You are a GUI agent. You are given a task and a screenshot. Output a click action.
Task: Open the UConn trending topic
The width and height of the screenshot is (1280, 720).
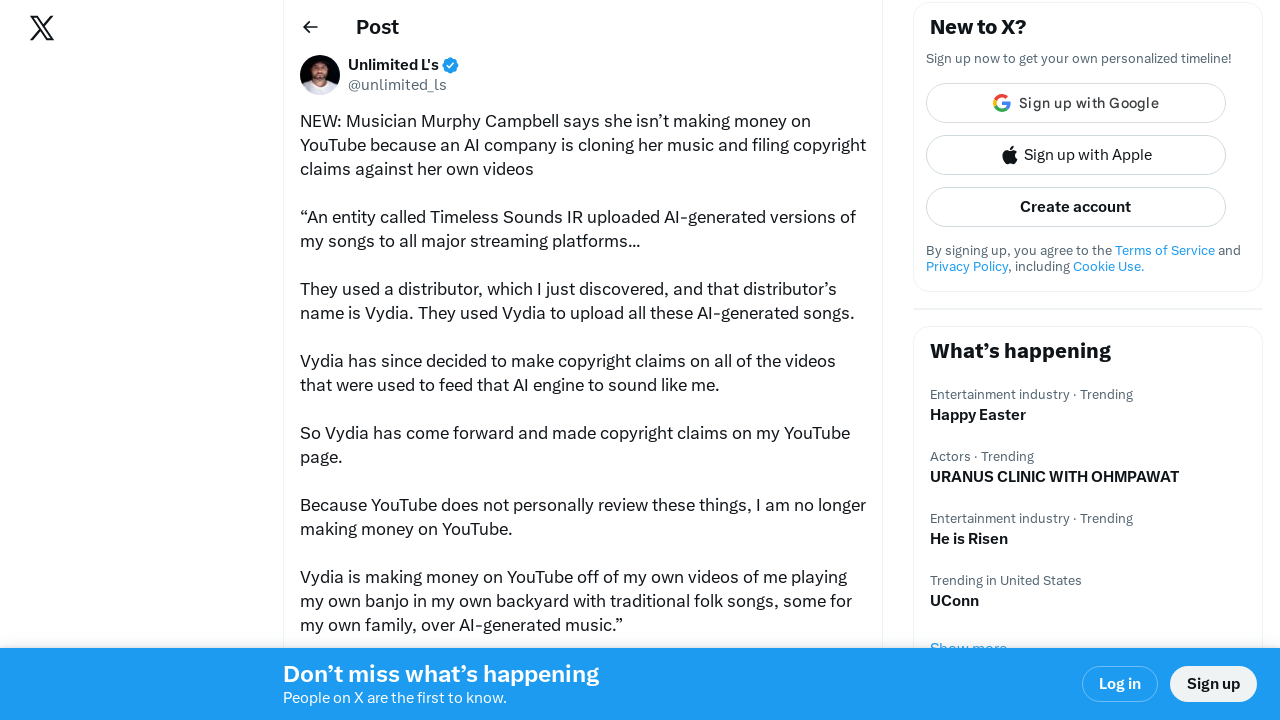click(x=954, y=601)
